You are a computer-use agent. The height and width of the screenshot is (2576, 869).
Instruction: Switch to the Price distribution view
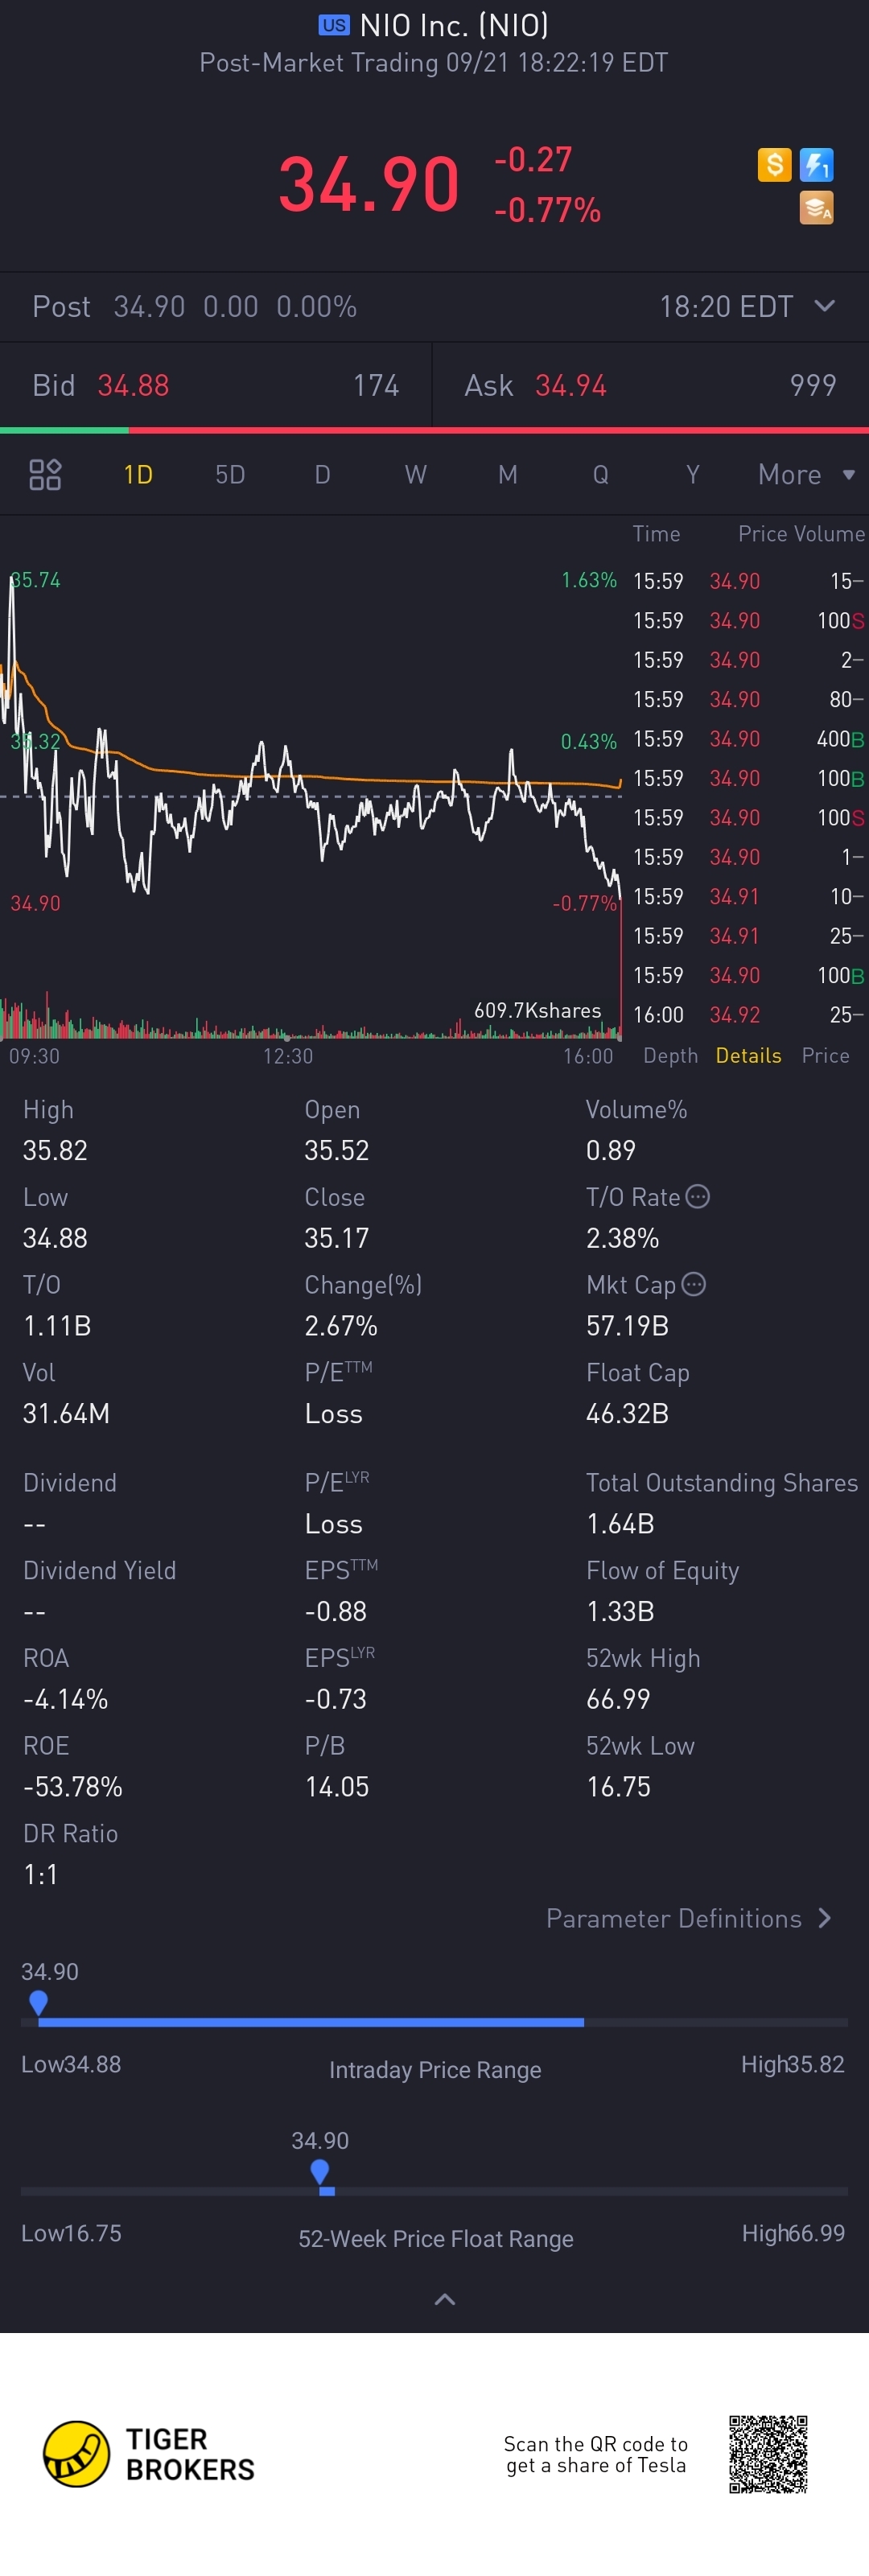[825, 1055]
